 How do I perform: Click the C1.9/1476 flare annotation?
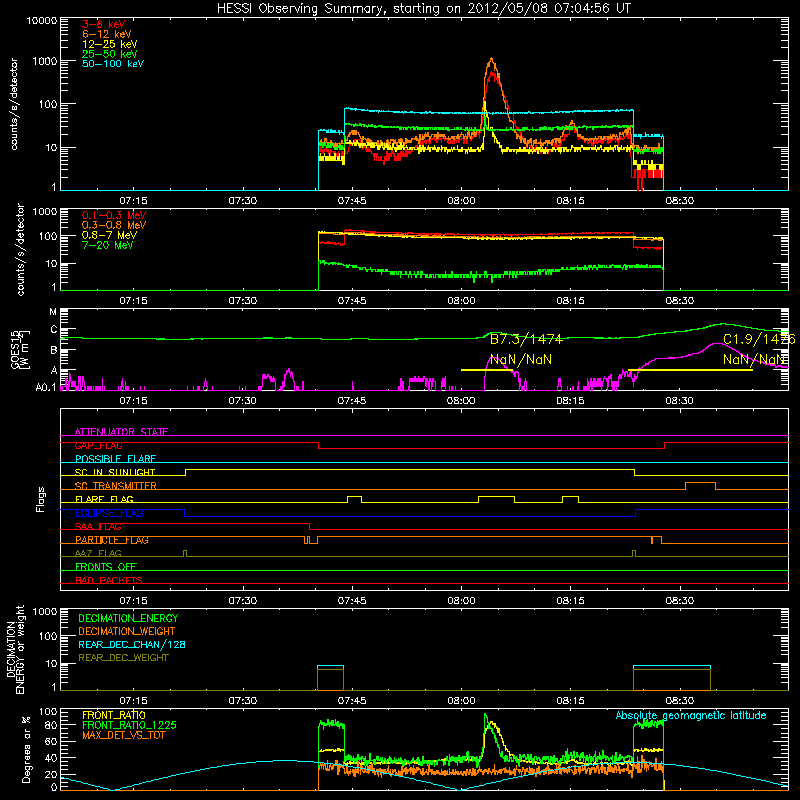759,339
